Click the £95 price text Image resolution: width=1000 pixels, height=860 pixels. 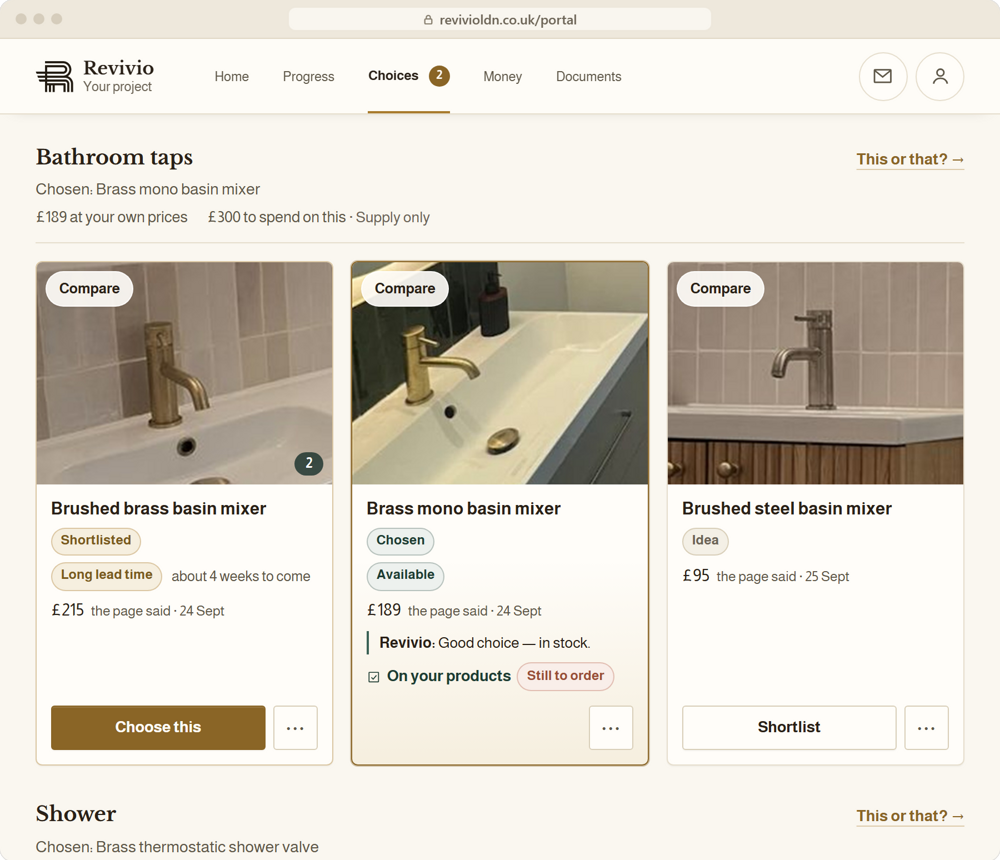[696, 576]
